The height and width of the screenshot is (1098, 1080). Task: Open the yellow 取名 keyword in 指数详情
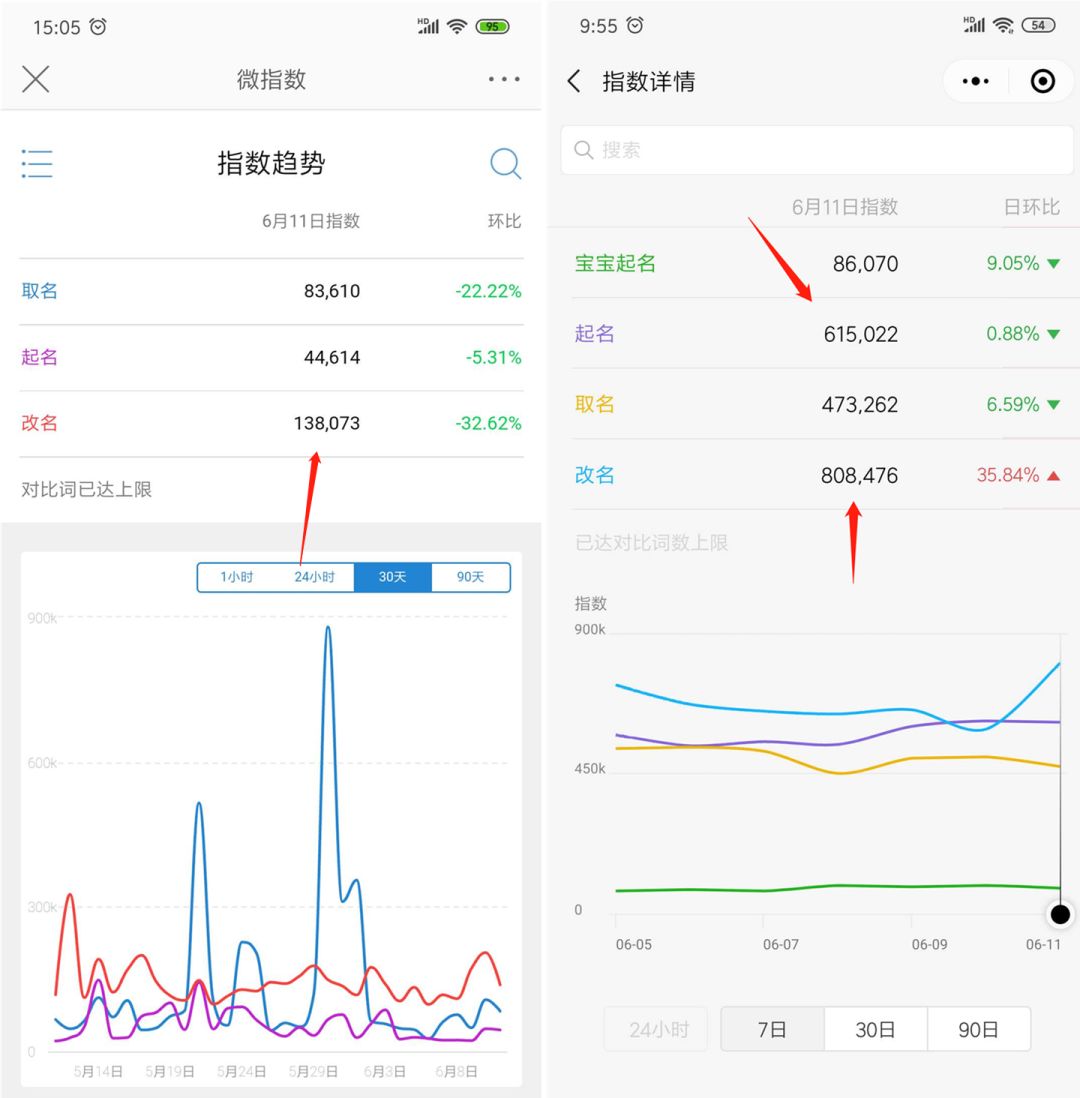pyautogui.click(x=594, y=404)
